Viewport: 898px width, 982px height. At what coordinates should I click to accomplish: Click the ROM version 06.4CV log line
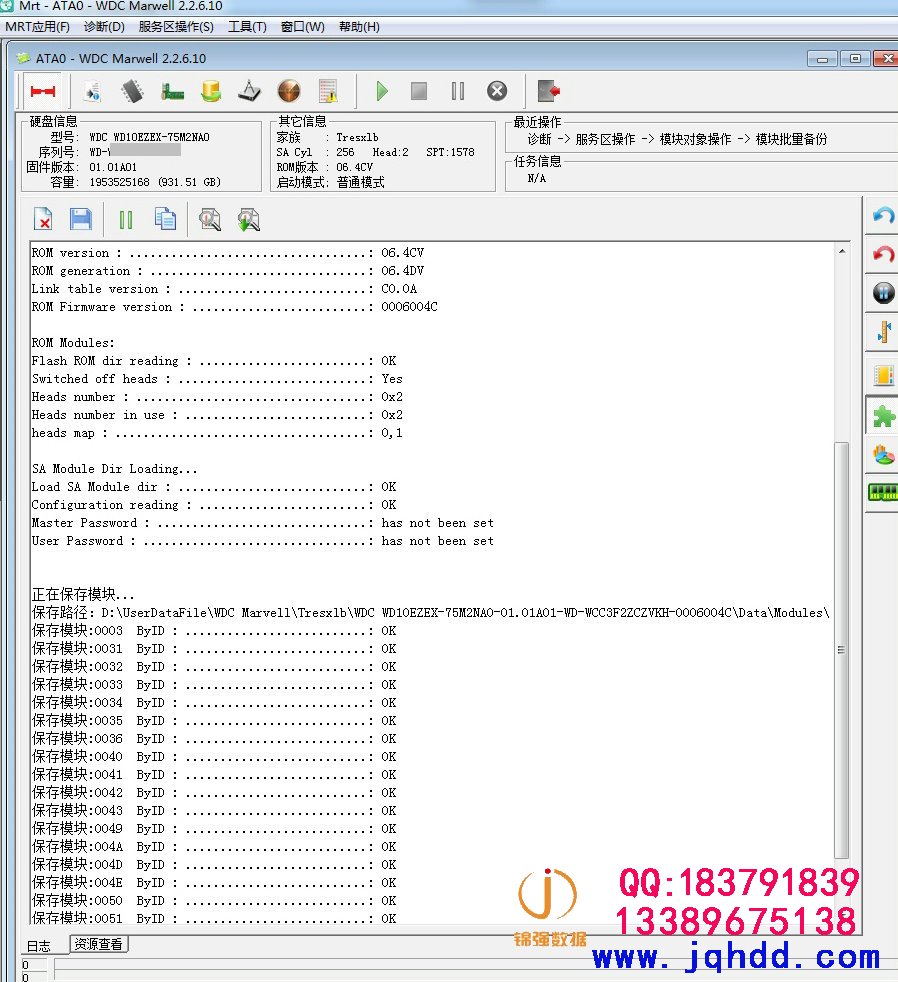(x=228, y=253)
